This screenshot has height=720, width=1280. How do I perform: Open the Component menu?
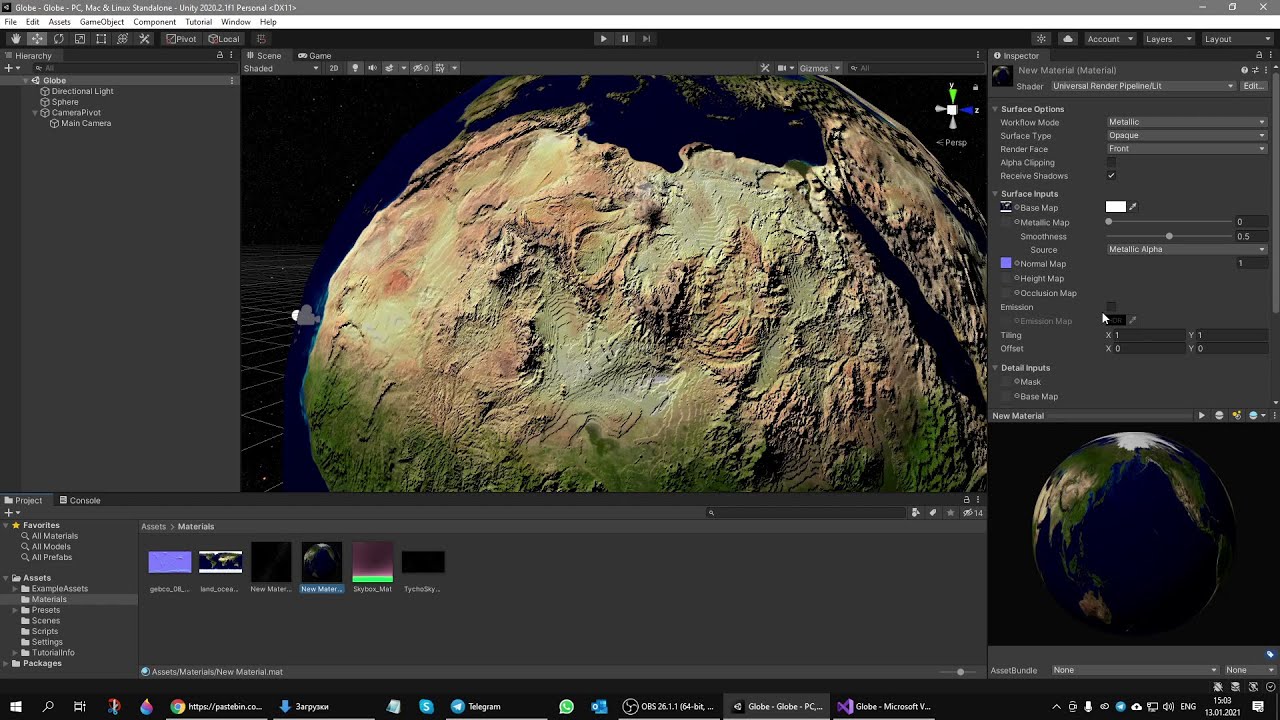(x=154, y=22)
